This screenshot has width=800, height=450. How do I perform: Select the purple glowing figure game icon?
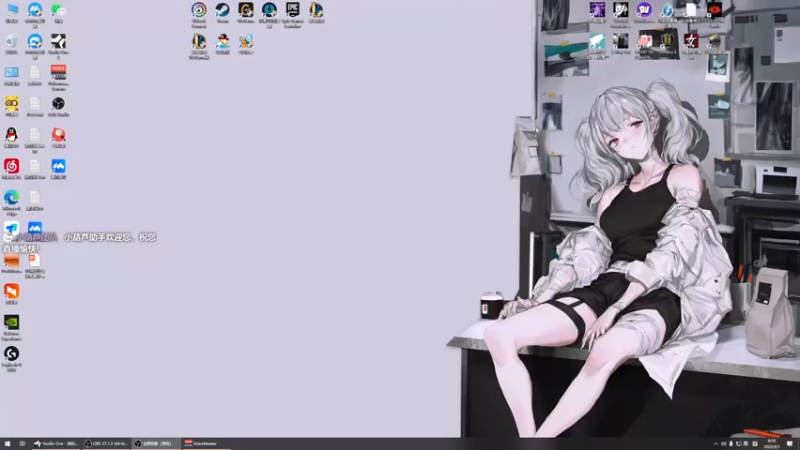click(x=597, y=12)
